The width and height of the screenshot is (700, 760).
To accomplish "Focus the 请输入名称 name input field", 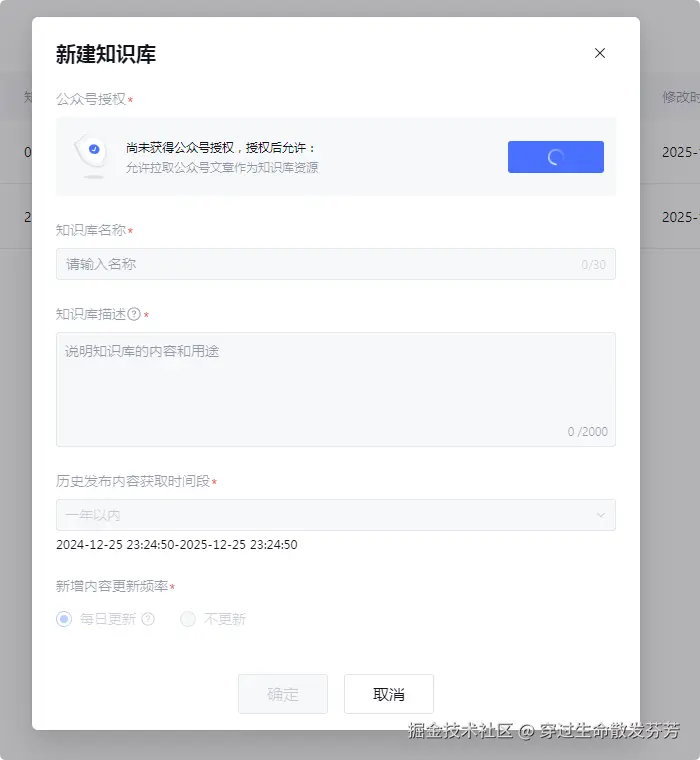I will click(x=336, y=264).
